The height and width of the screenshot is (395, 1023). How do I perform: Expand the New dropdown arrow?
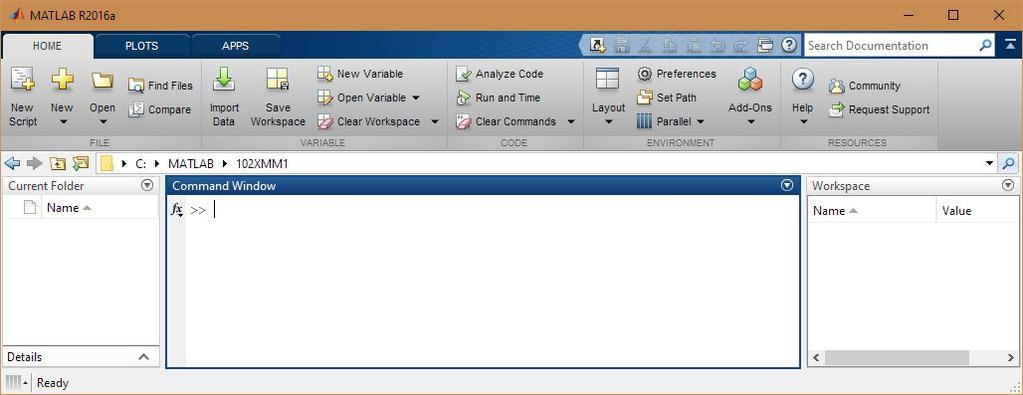(x=62, y=121)
